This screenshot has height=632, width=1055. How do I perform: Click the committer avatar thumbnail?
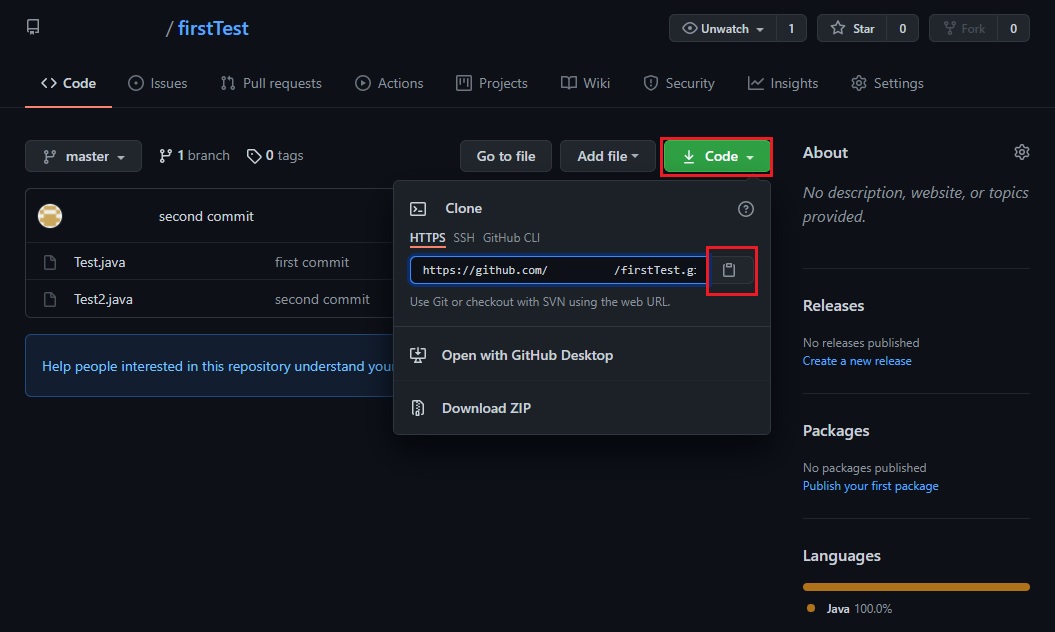(50, 216)
